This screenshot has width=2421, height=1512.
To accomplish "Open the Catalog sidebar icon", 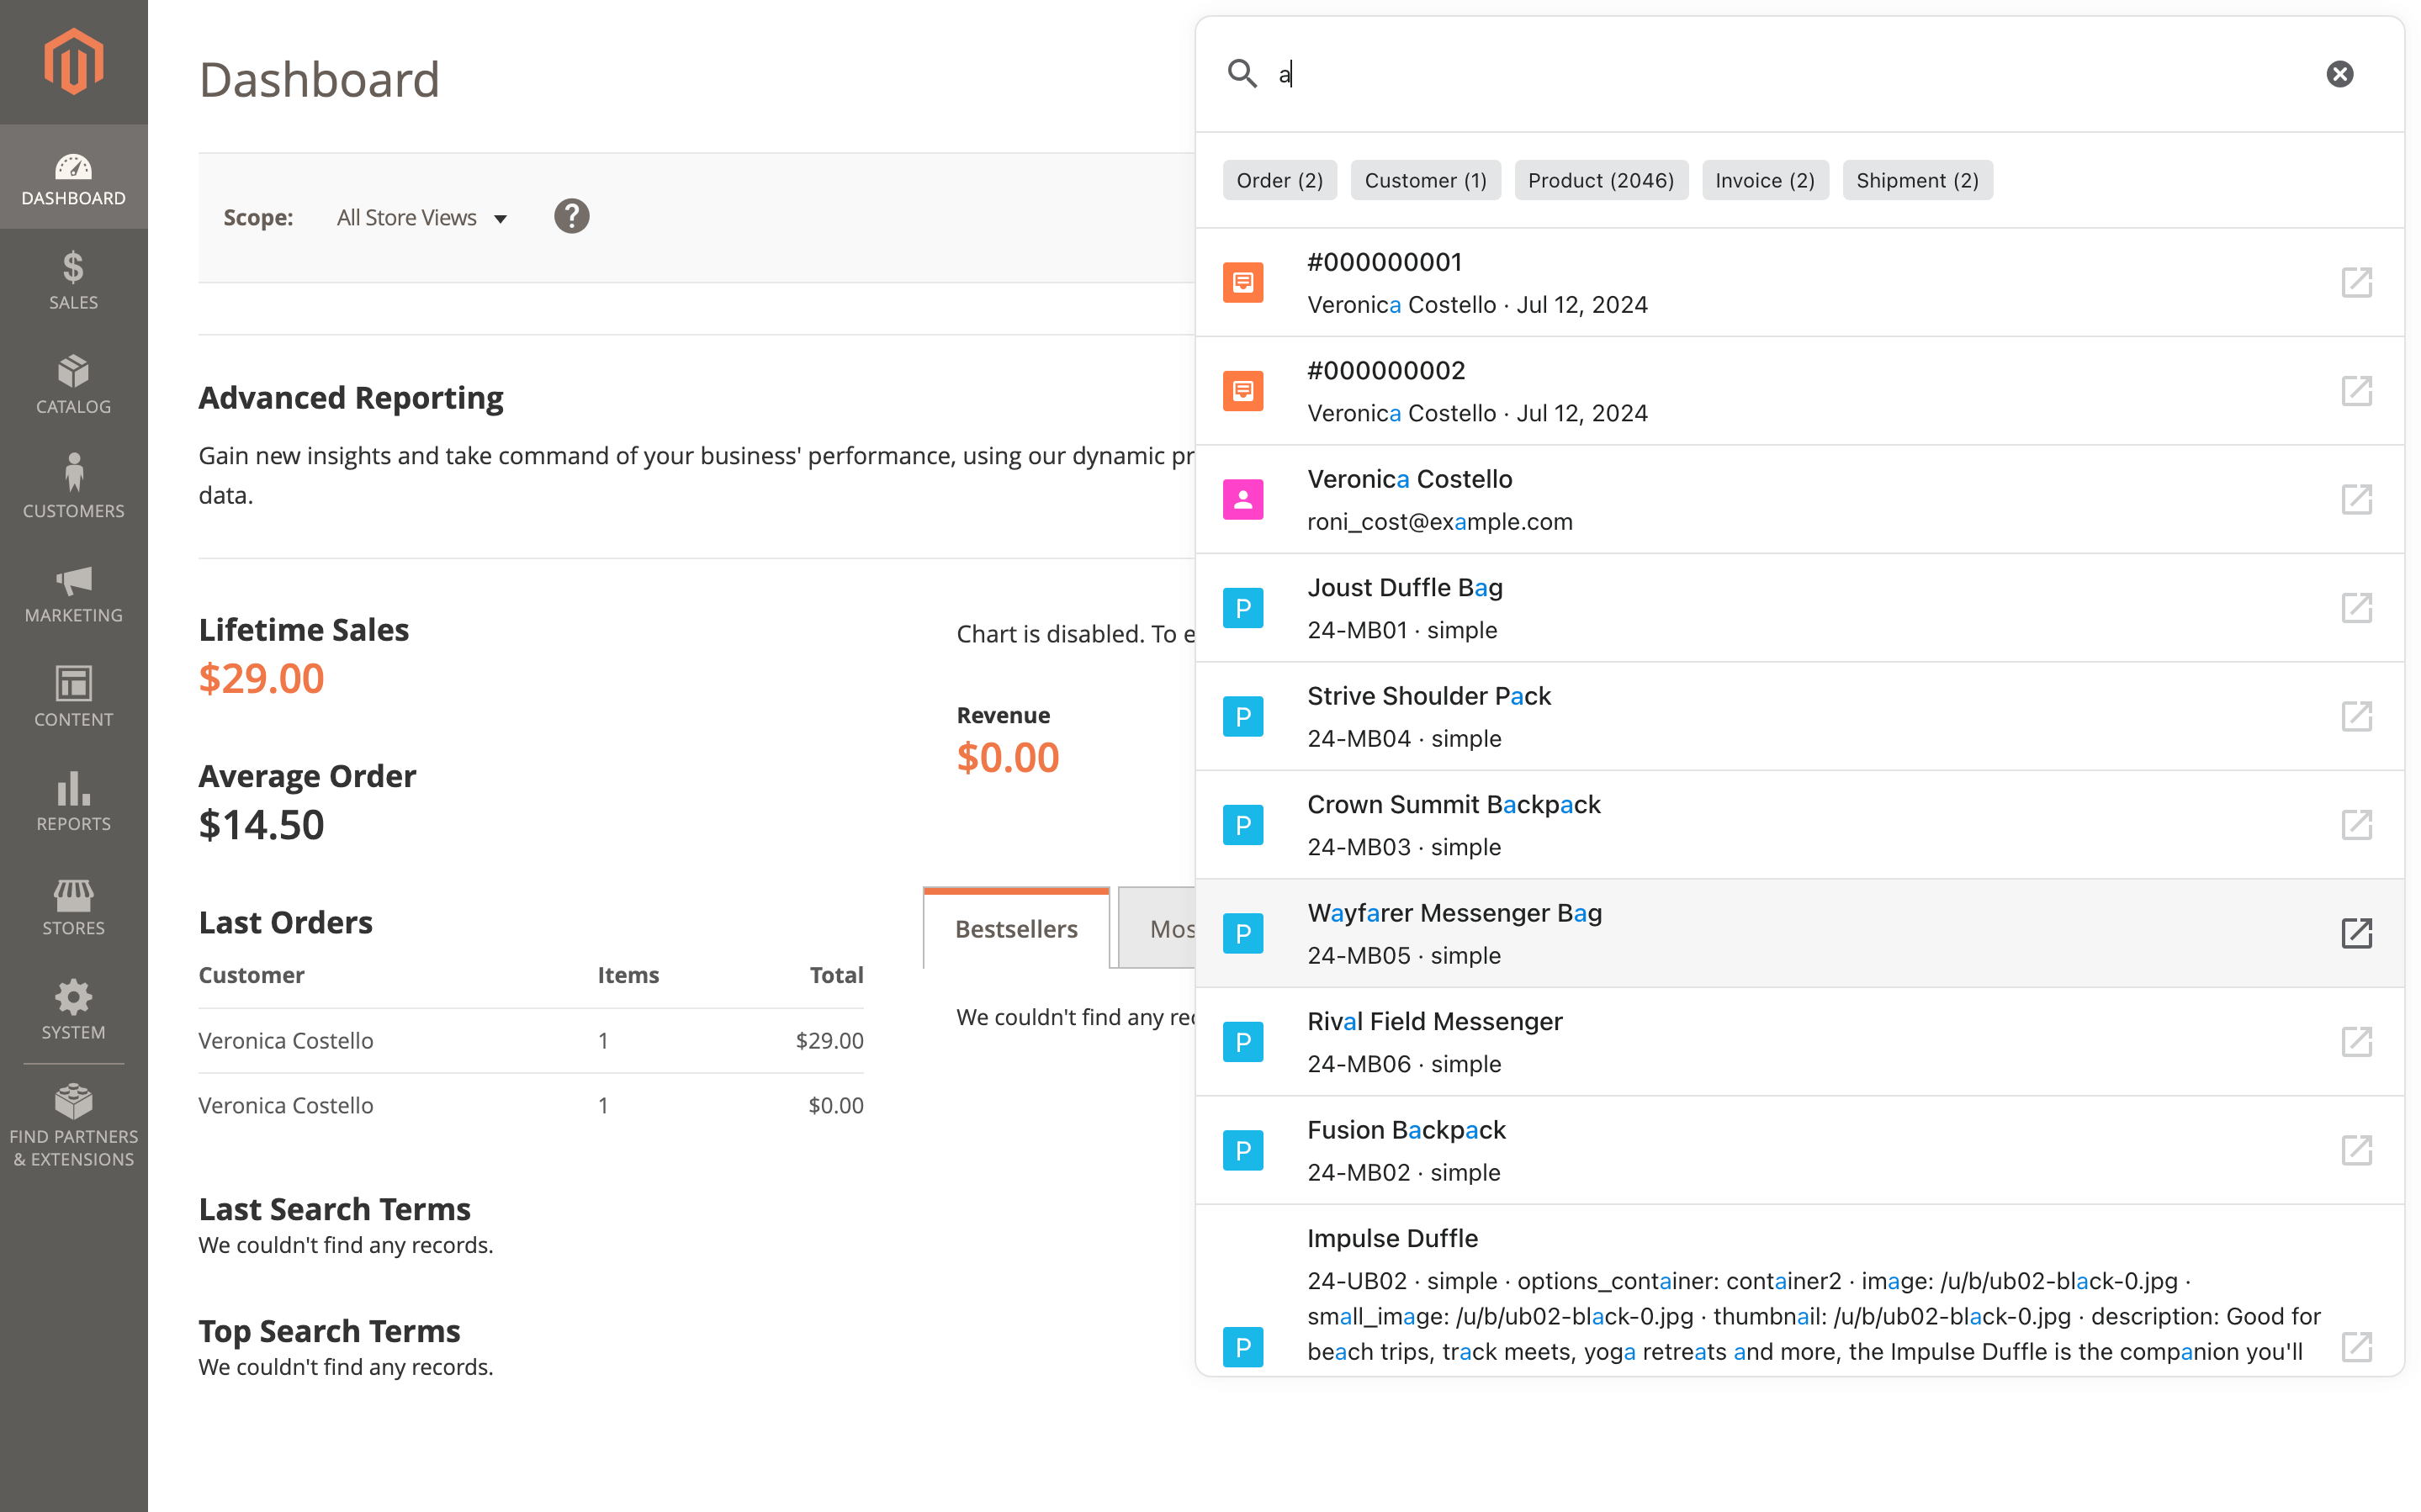I will (73, 384).
